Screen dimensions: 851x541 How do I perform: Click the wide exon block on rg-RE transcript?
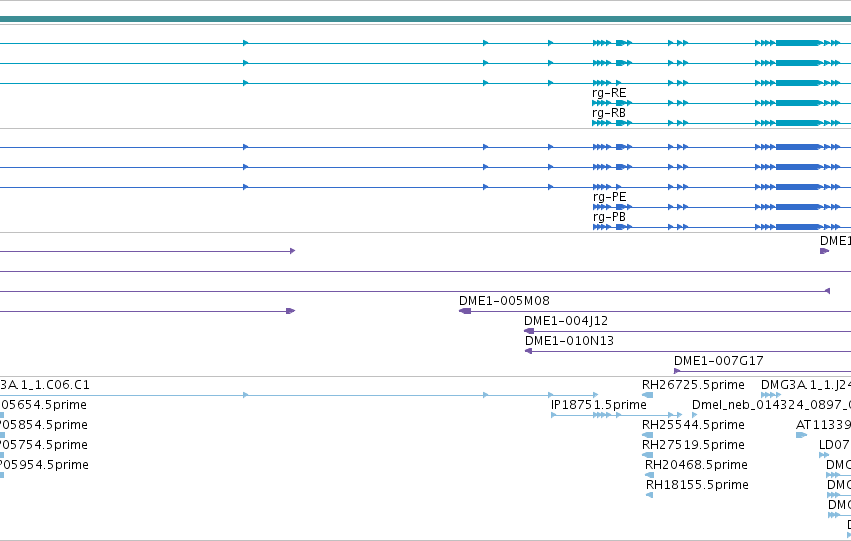pyautogui.click(x=798, y=103)
